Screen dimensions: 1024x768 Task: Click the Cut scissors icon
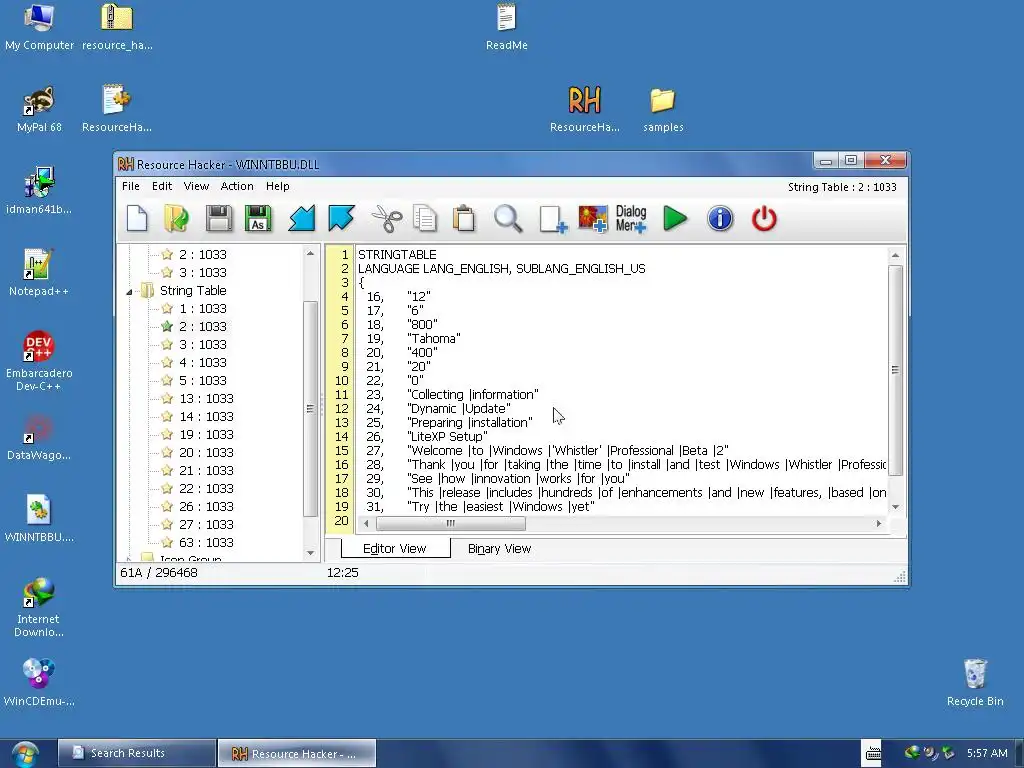click(x=387, y=218)
